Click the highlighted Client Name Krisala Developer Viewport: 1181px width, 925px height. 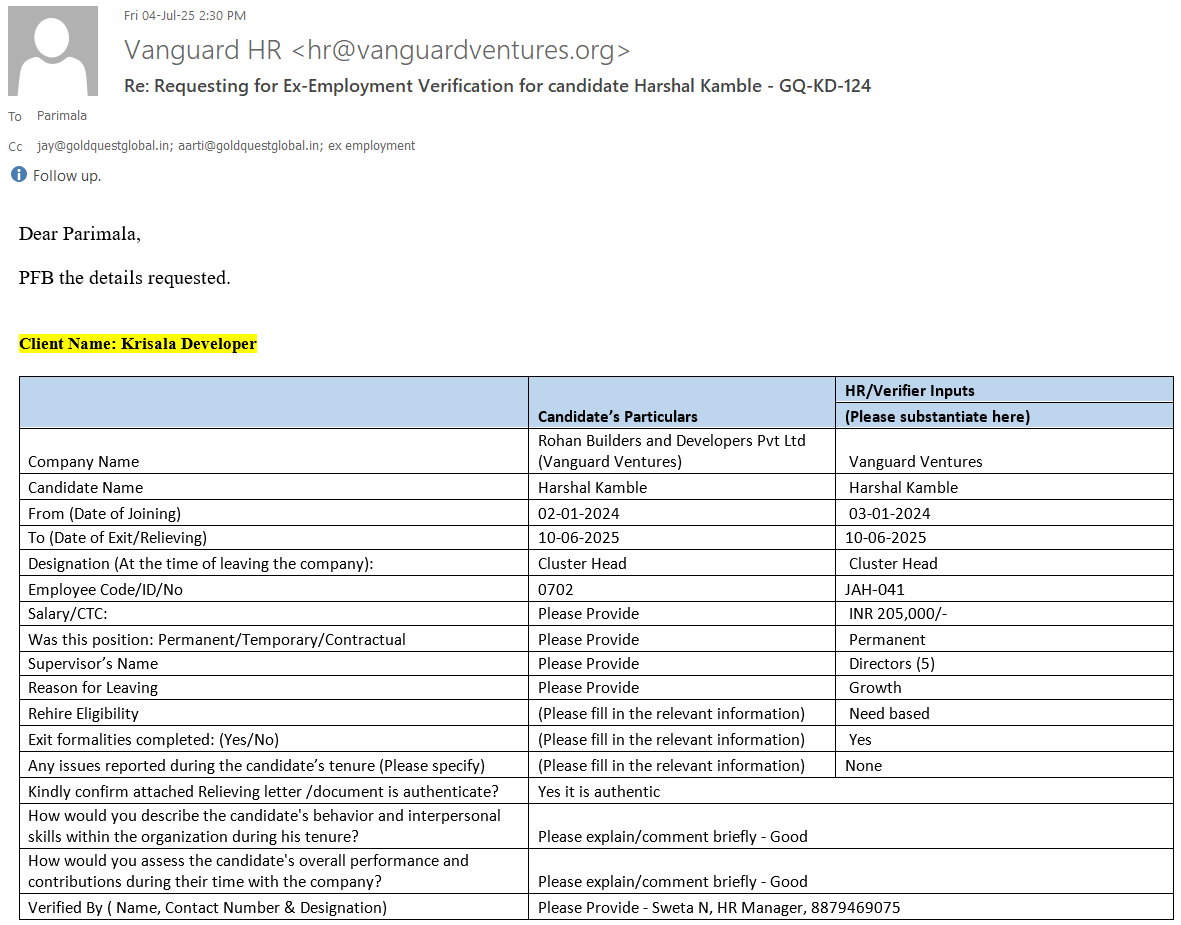[x=138, y=344]
